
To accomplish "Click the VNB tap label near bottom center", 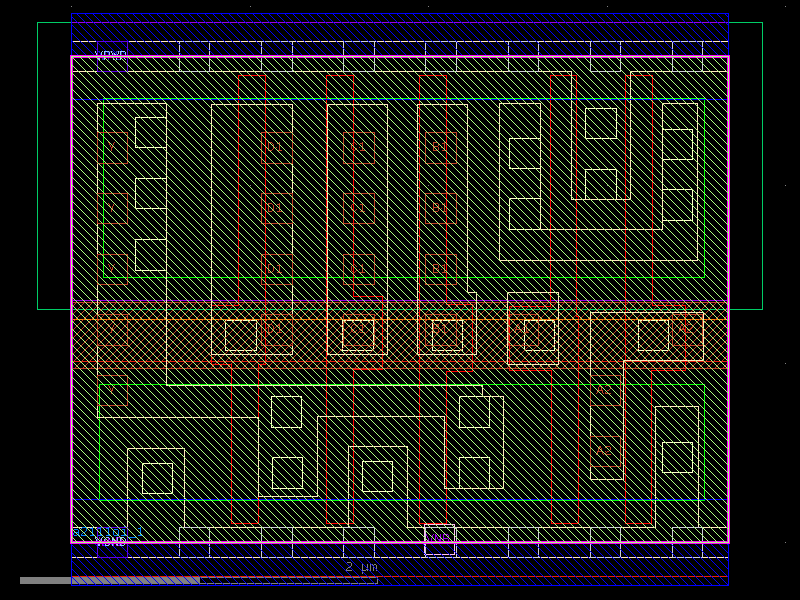I will pyautogui.click(x=438, y=537).
